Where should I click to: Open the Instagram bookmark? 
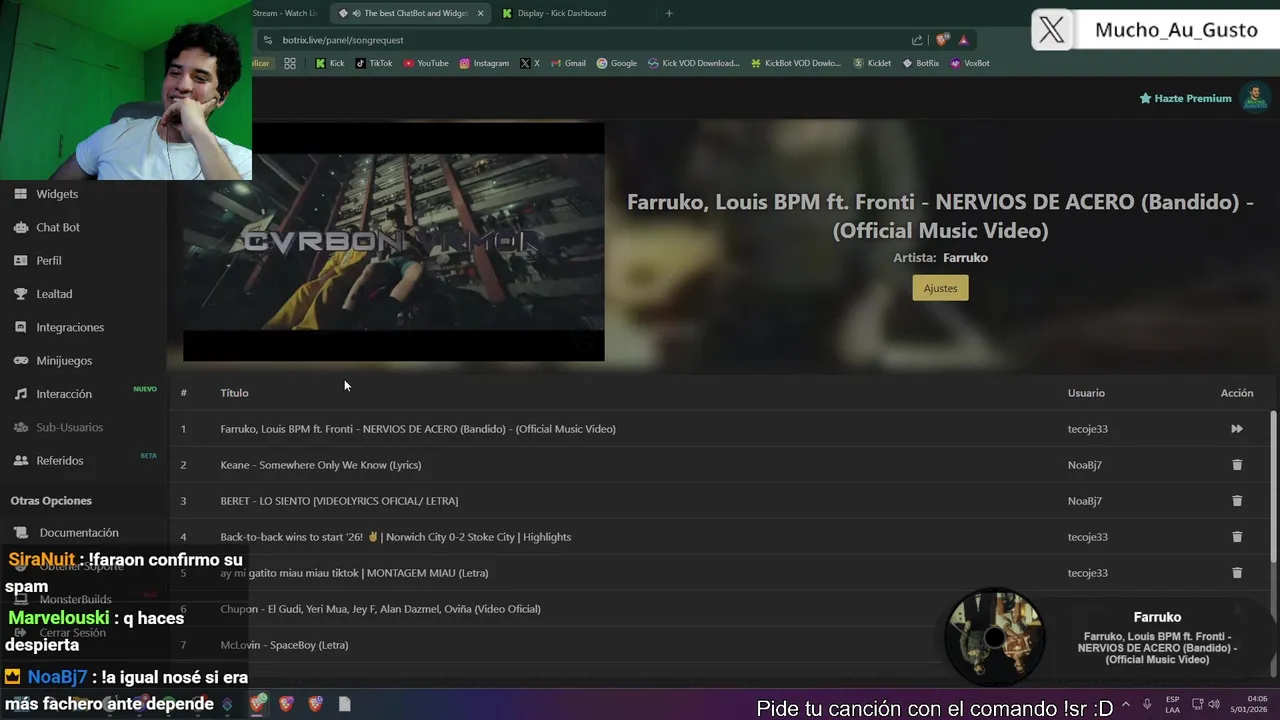484,63
